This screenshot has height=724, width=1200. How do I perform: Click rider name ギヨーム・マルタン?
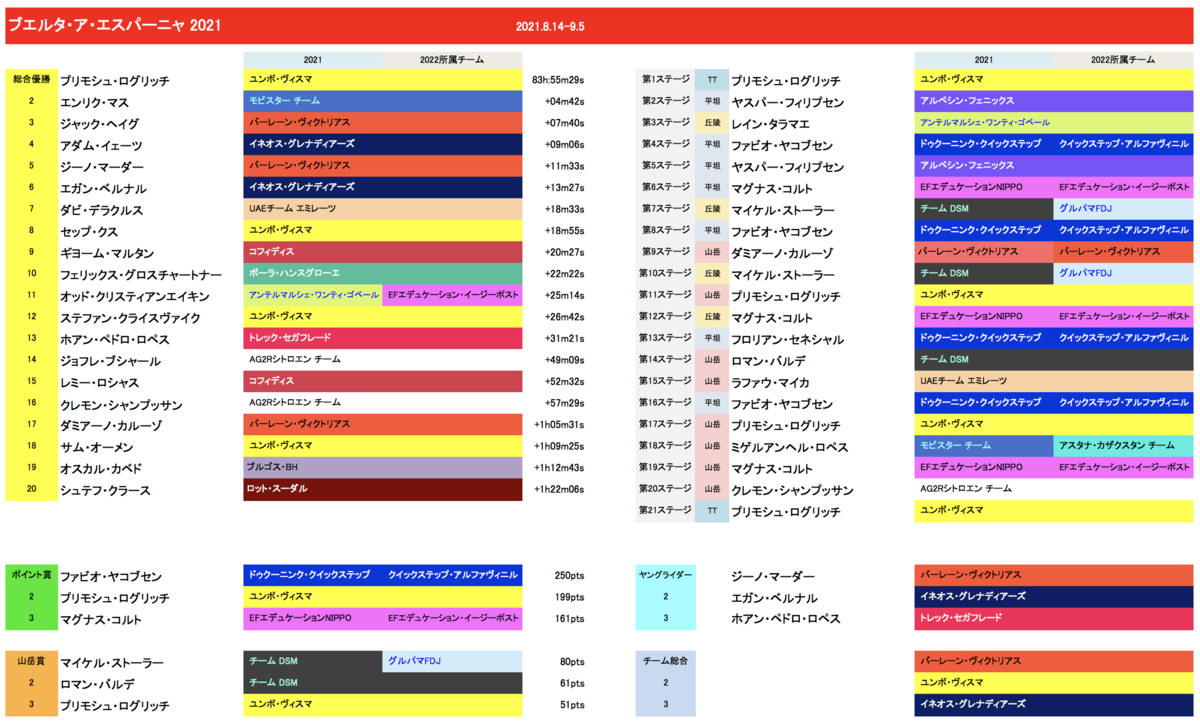click(107, 254)
